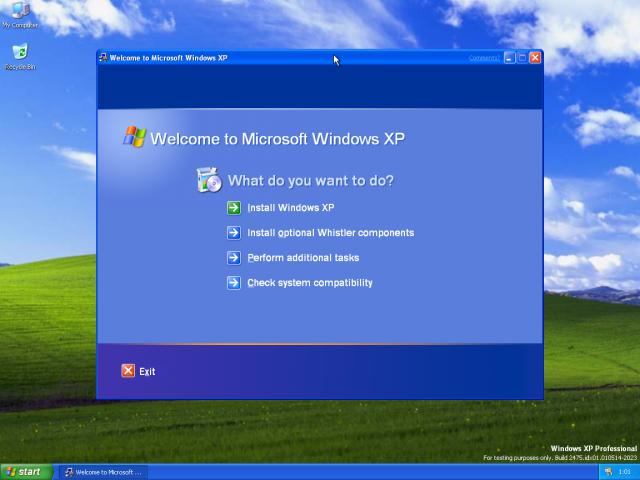The width and height of the screenshot is (640, 480).
Task: Close the Welcome window with red X
Action: point(535,58)
